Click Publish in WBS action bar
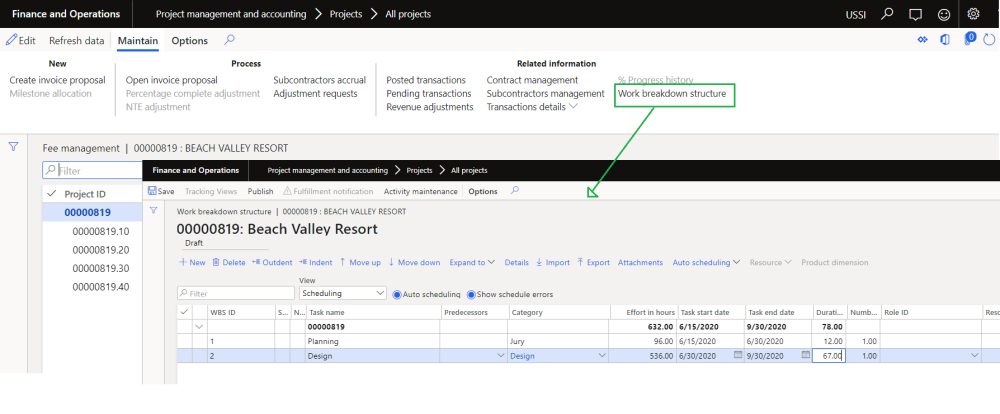Screen dimensions: 1000x414 point(260,191)
